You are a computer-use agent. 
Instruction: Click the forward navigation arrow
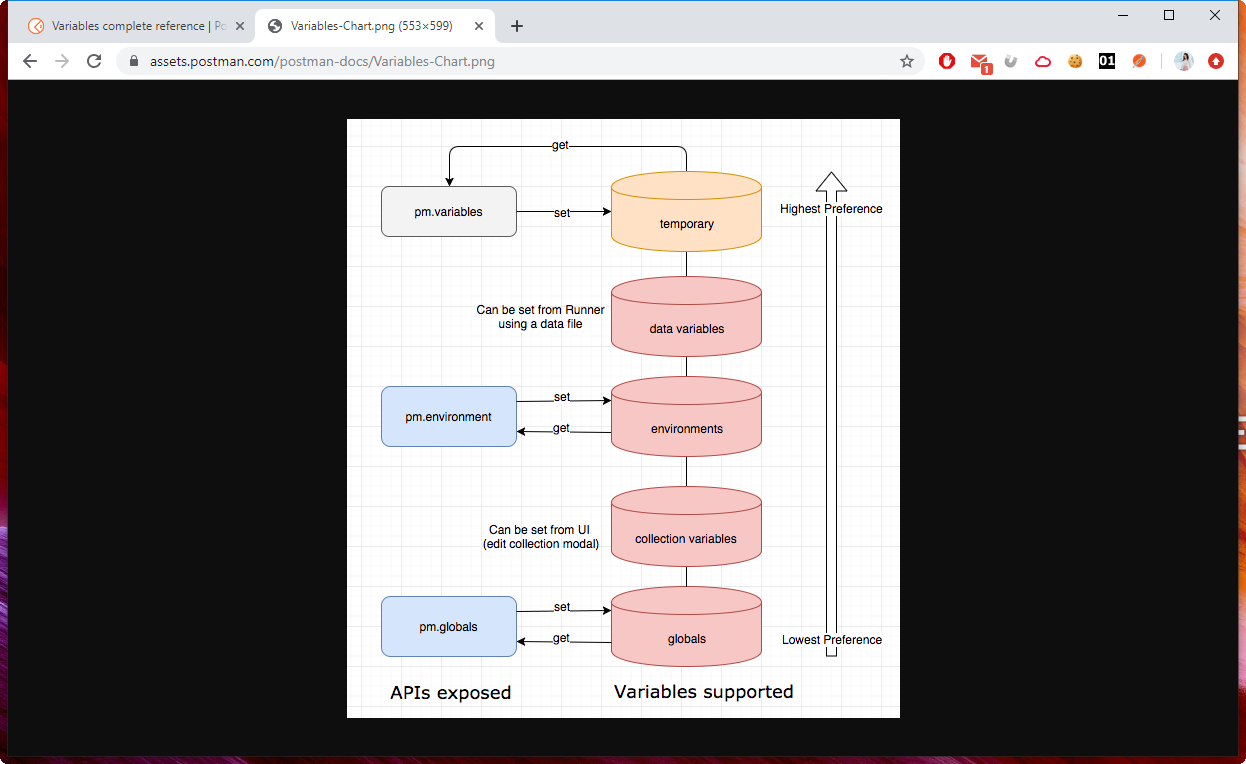[62, 61]
